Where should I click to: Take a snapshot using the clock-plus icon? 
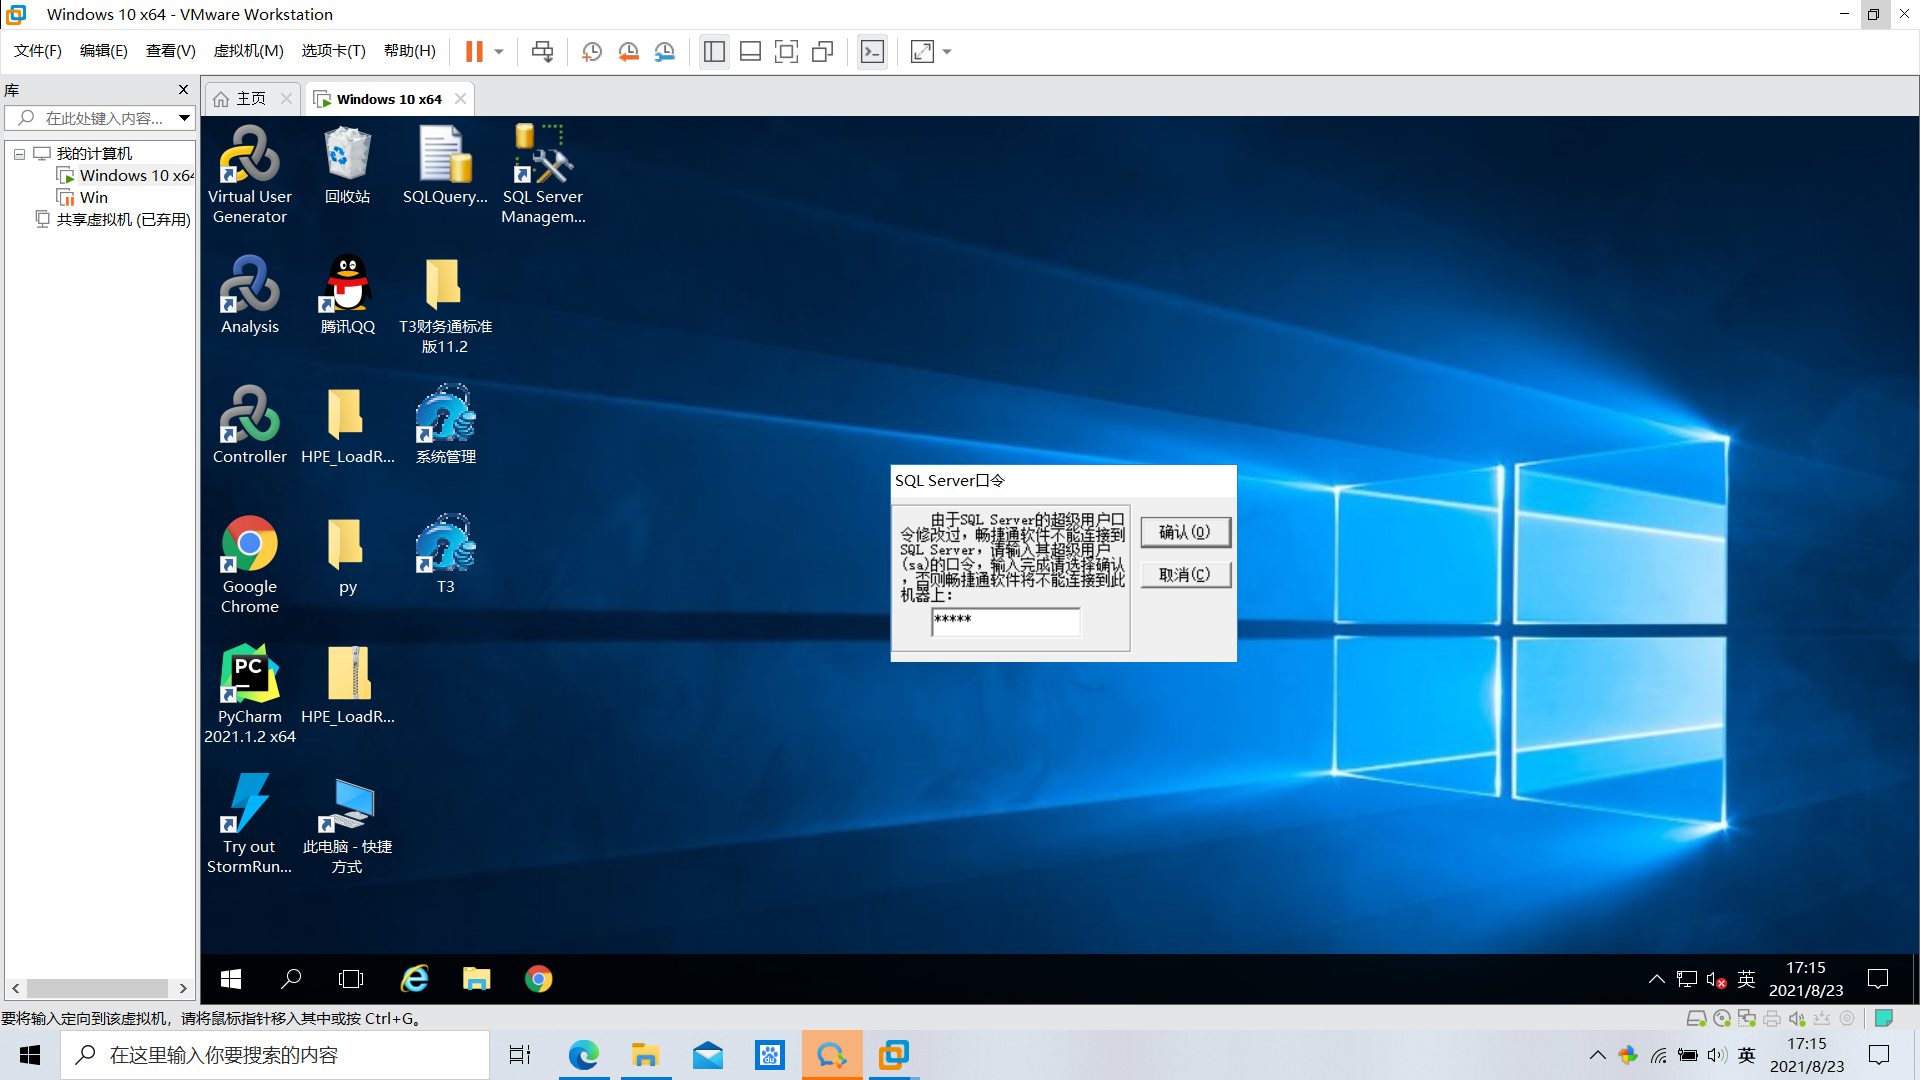click(592, 51)
